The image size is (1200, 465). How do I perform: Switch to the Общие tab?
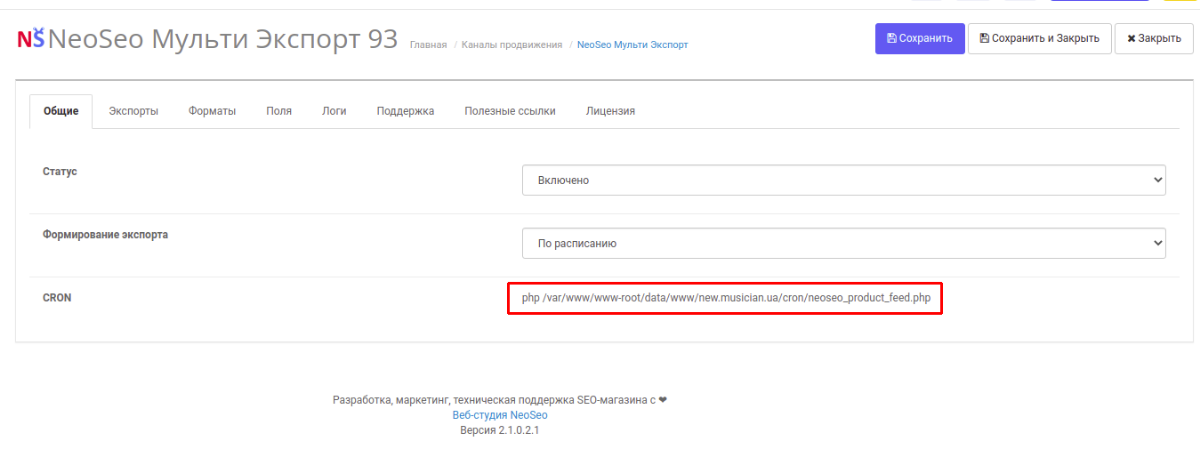61,111
